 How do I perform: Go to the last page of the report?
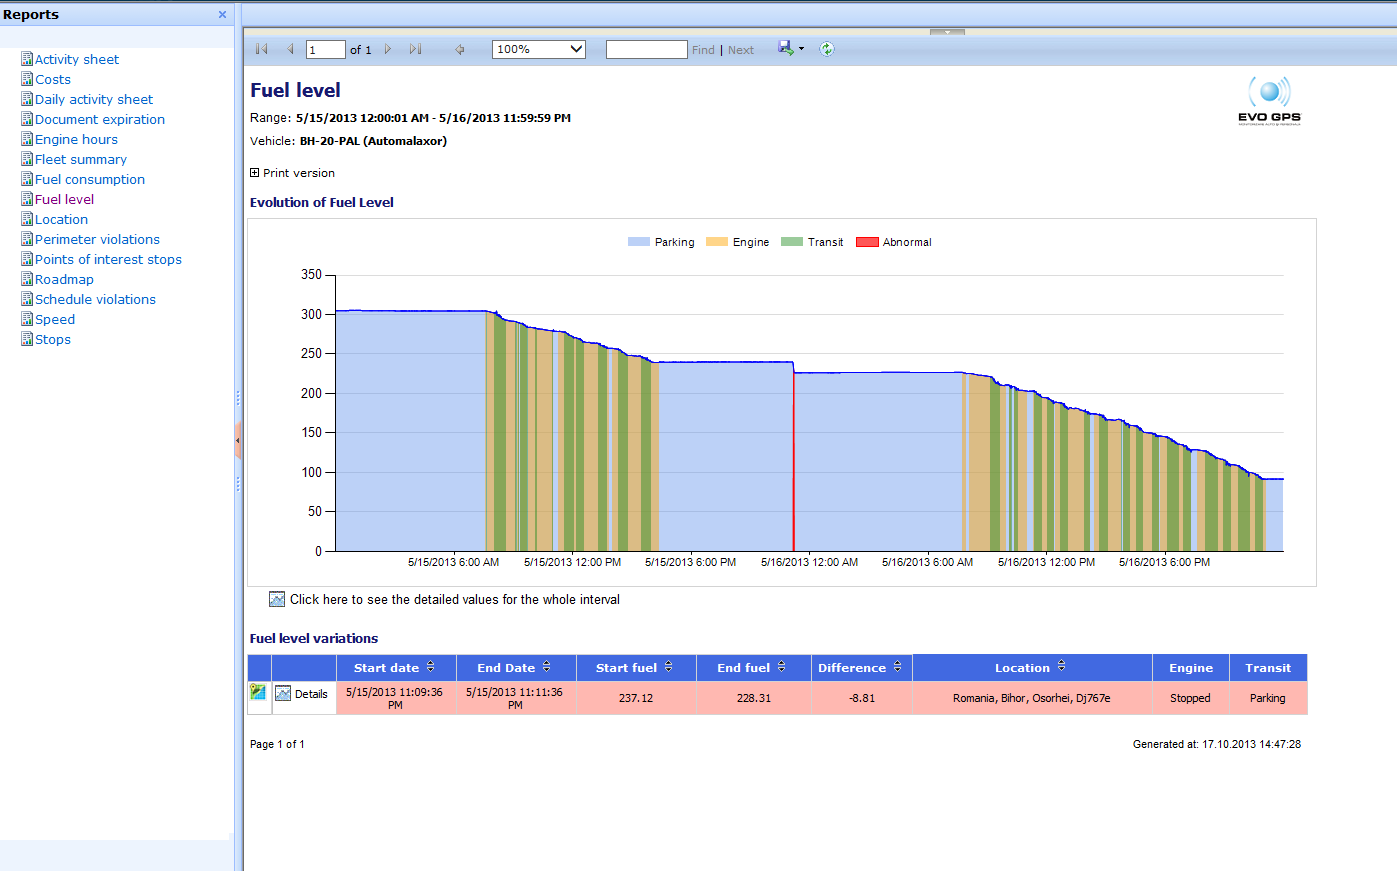tap(415, 49)
